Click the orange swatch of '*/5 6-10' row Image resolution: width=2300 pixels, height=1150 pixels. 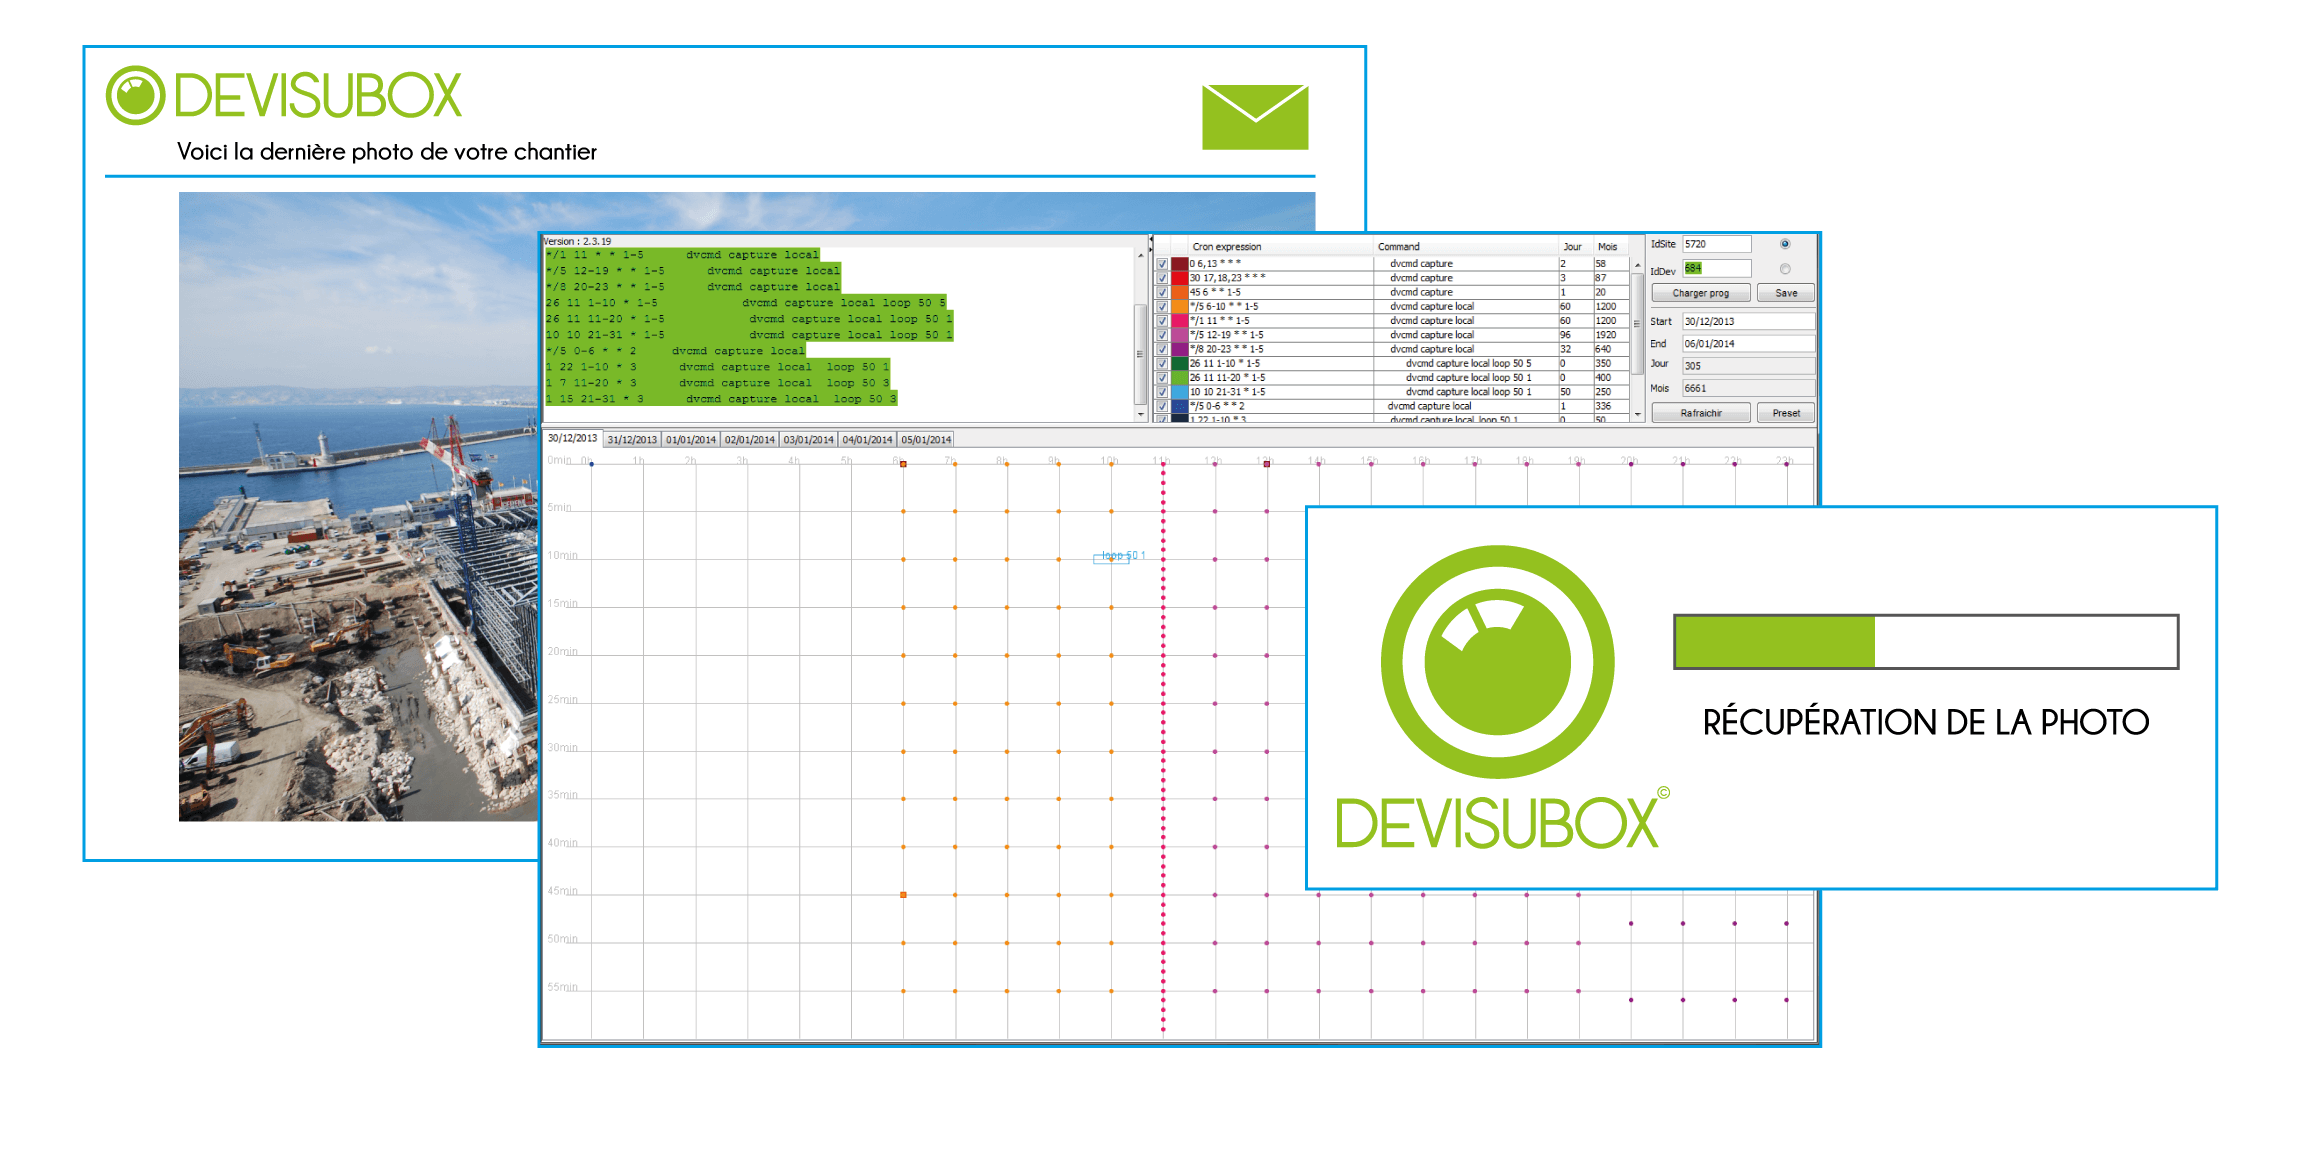point(1180,307)
